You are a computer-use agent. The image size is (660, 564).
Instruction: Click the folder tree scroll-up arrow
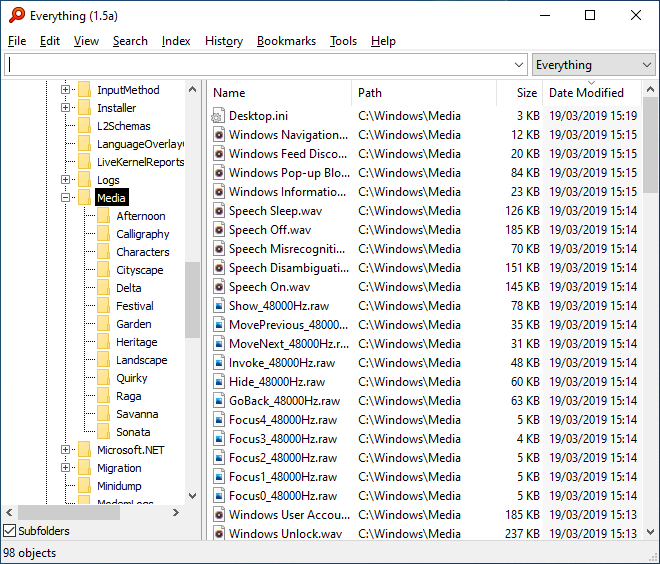(x=192, y=89)
